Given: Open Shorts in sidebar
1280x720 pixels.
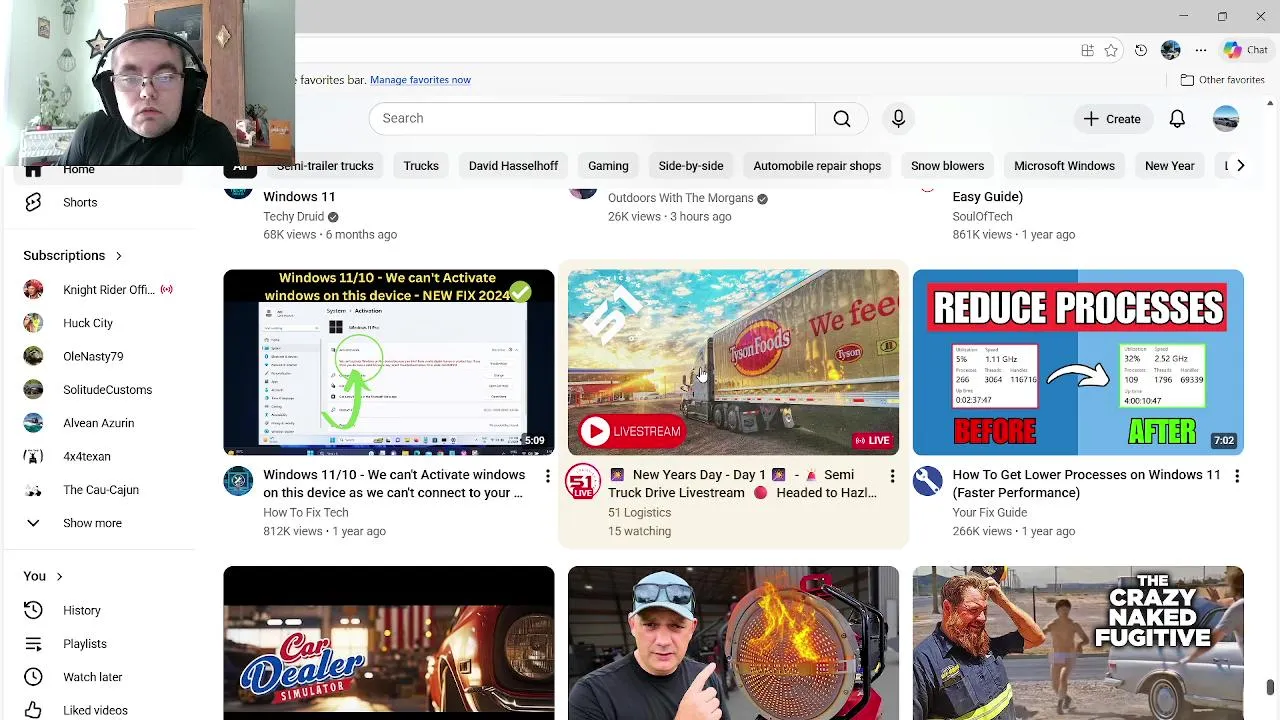Looking at the screenshot, I should point(100,202).
